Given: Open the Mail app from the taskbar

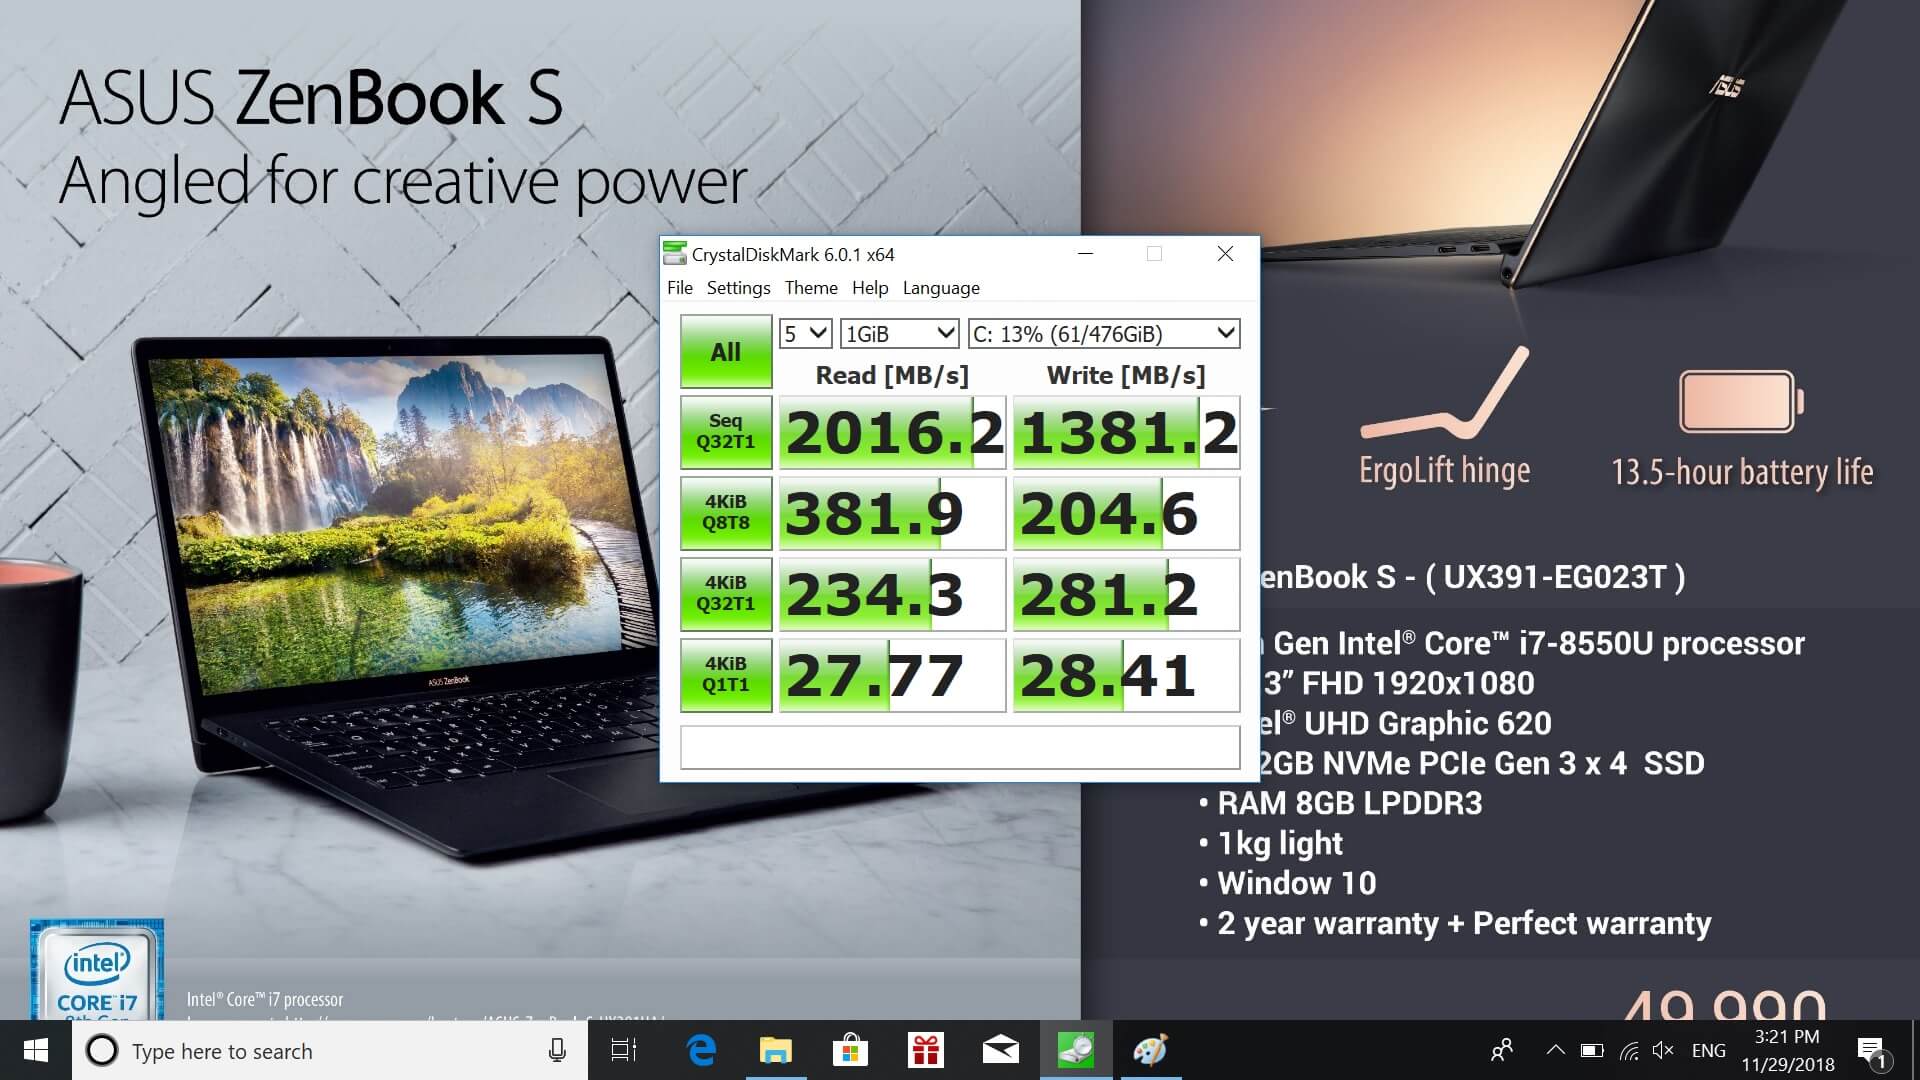Looking at the screenshot, I should [x=1001, y=1050].
